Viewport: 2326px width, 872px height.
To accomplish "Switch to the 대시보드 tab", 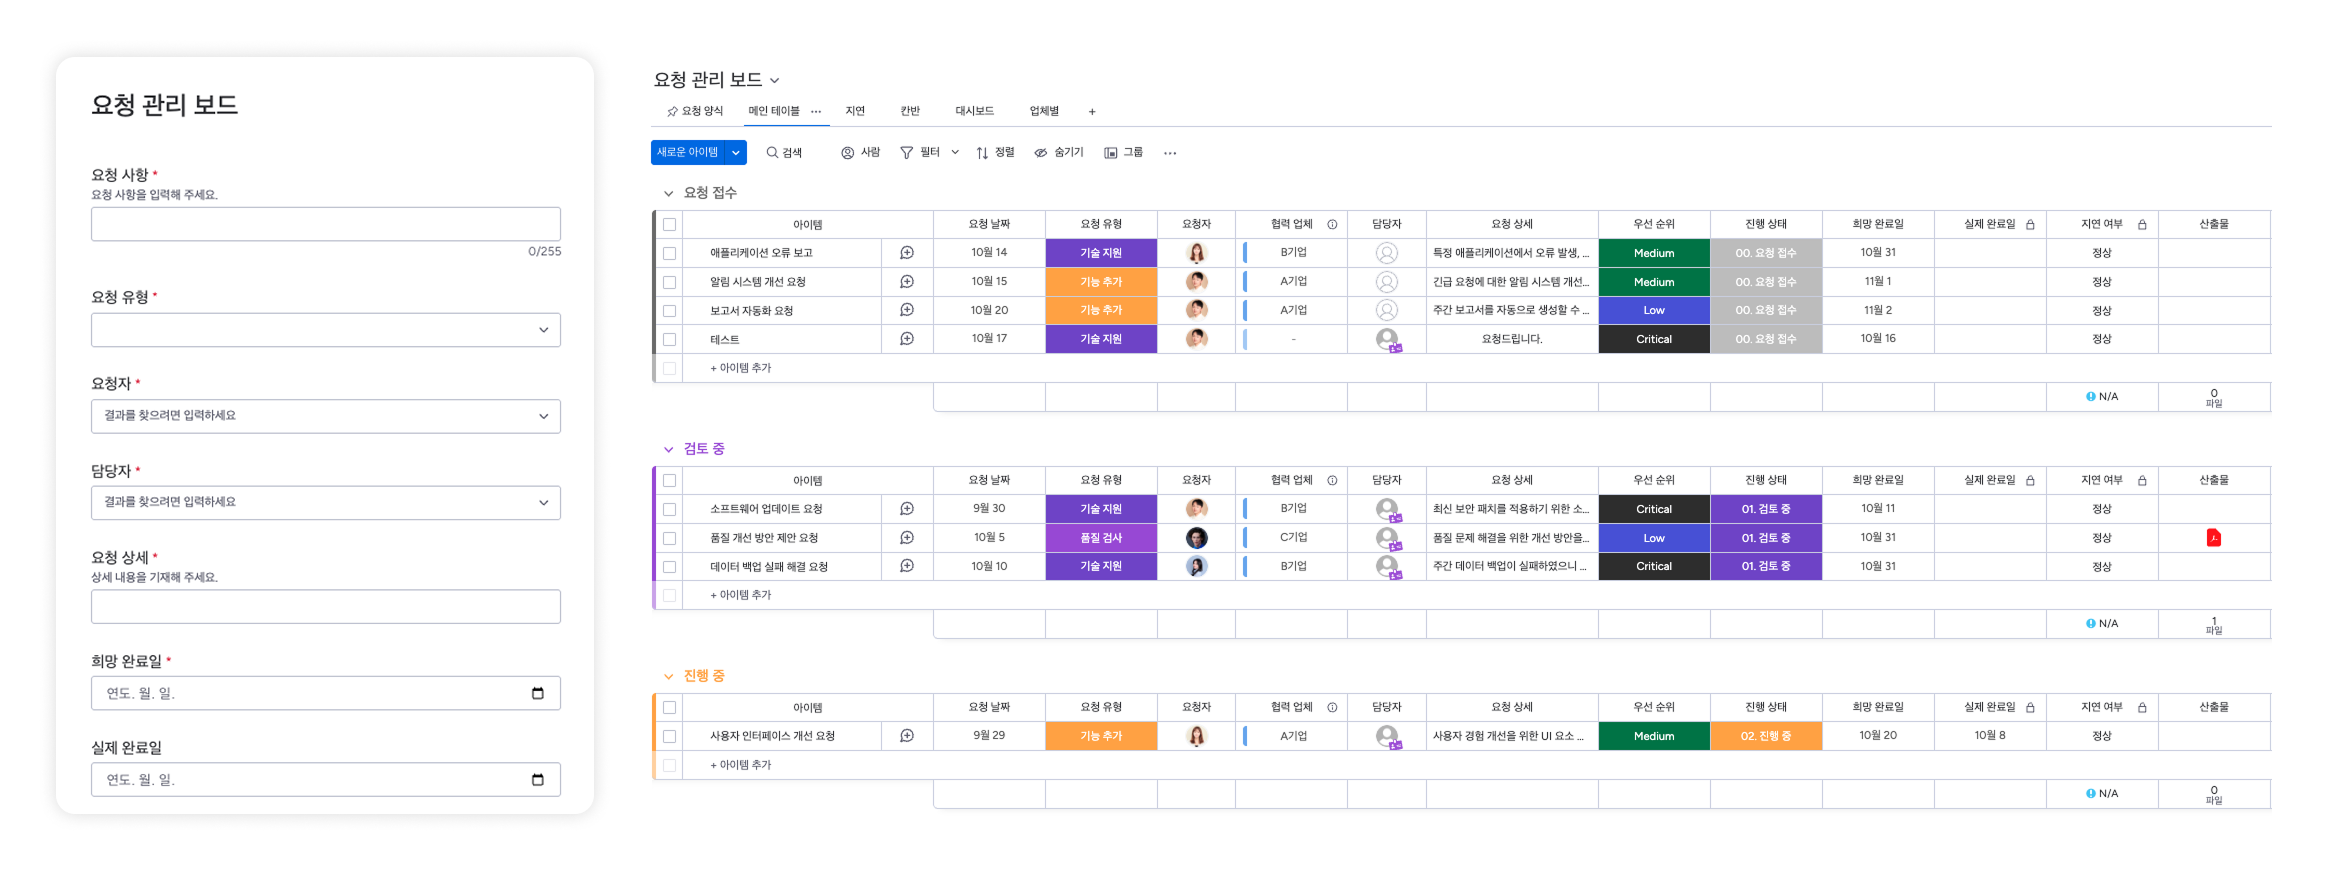I will [974, 111].
